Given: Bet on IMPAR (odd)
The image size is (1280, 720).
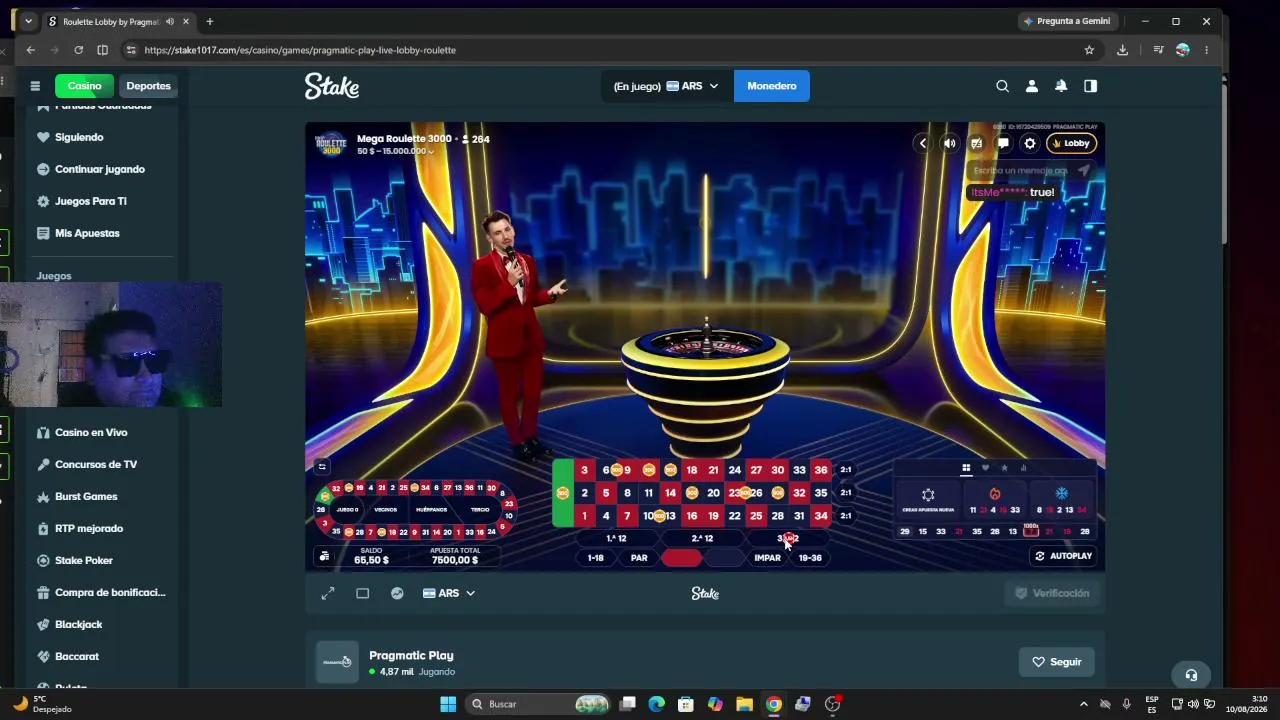Looking at the screenshot, I should click(767, 558).
